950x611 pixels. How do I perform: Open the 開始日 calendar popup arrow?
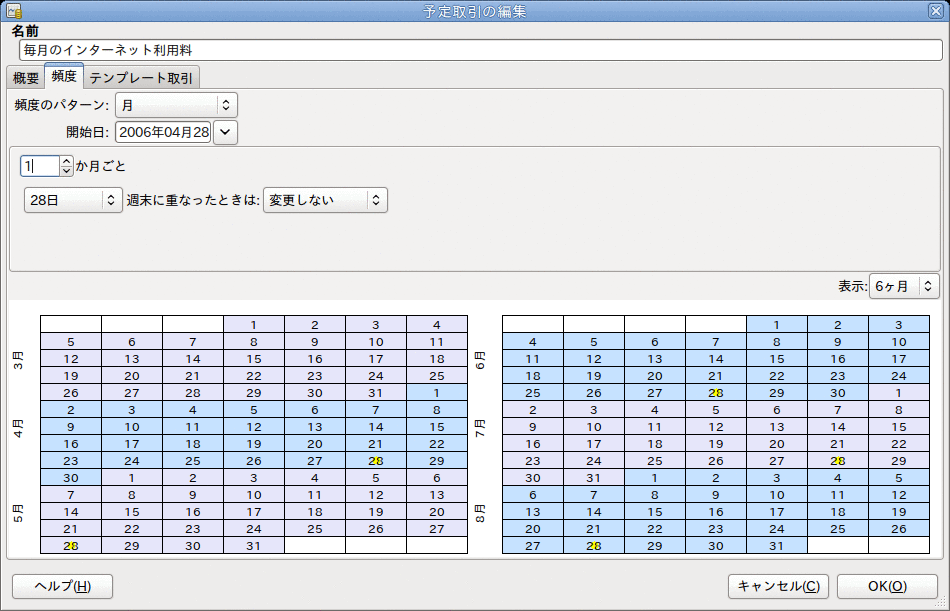(x=225, y=132)
